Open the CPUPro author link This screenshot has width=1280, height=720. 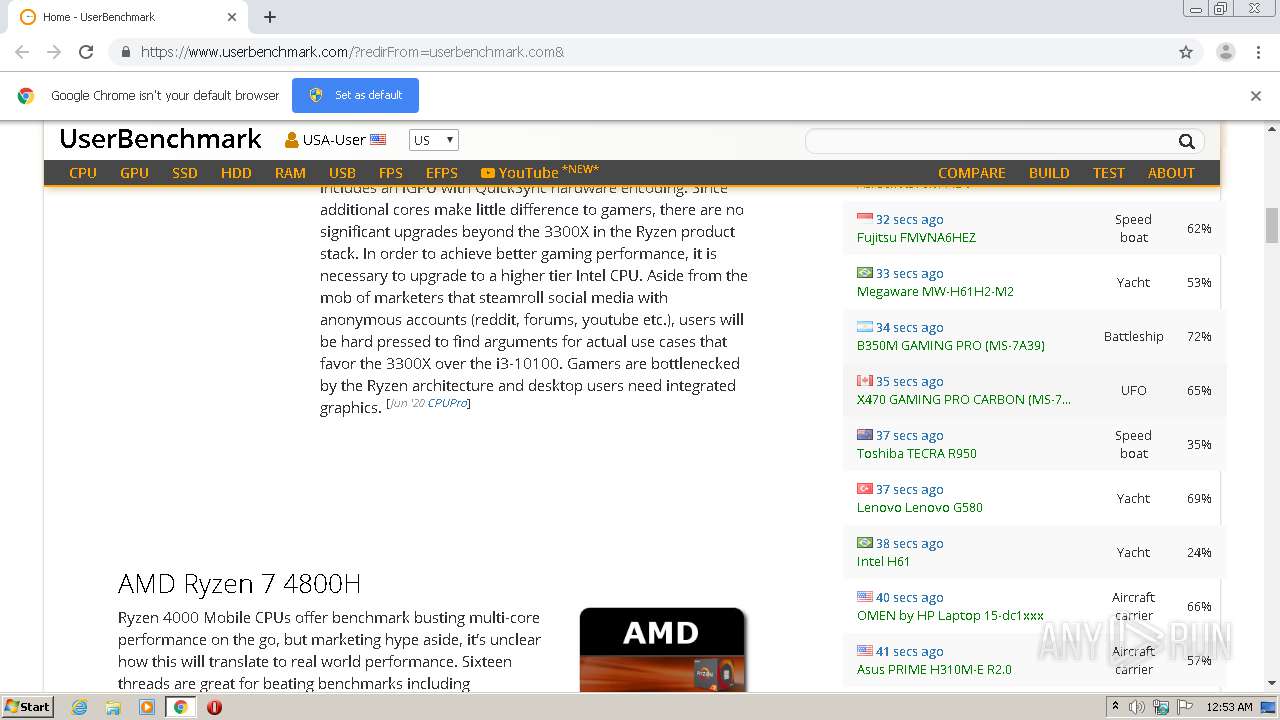tap(447, 403)
